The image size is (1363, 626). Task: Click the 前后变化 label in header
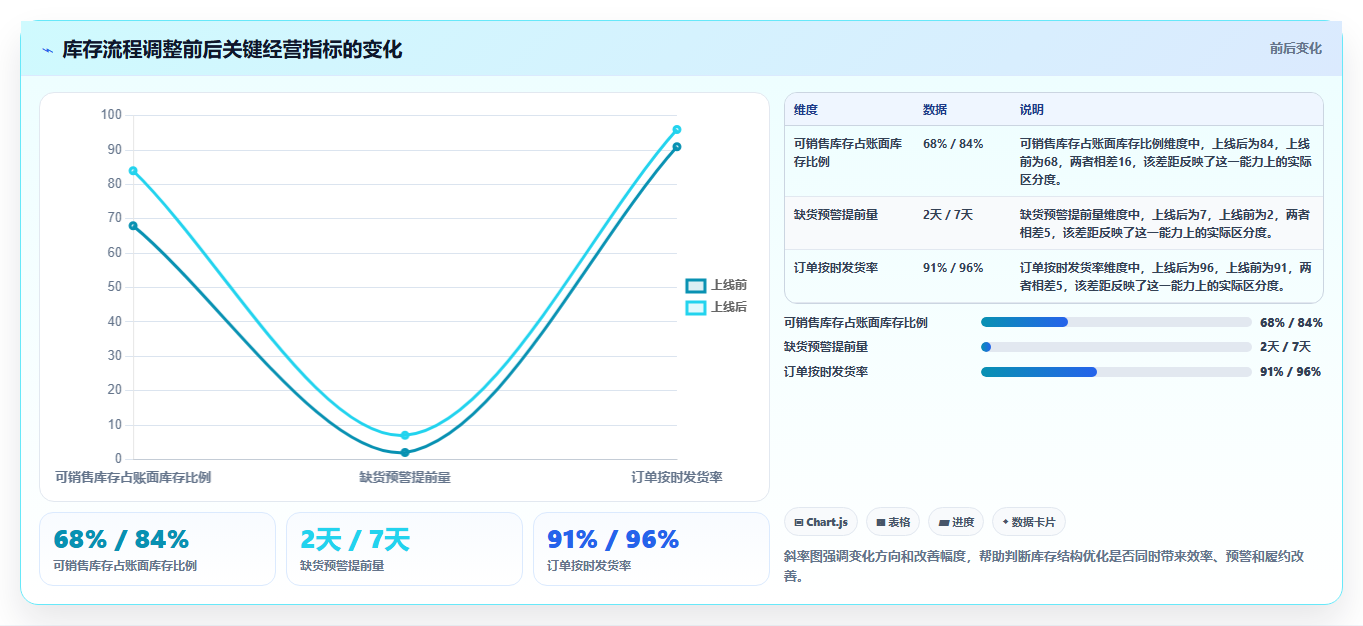1296,48
